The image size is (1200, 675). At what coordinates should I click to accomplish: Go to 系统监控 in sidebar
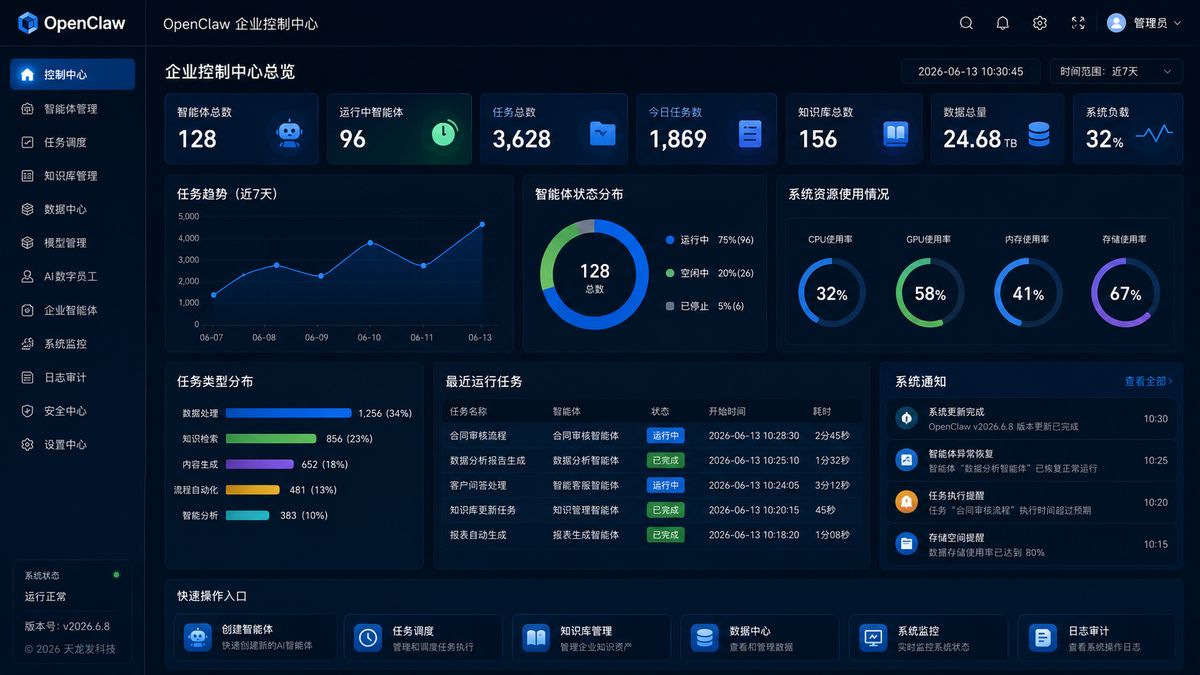pos(73,343)
